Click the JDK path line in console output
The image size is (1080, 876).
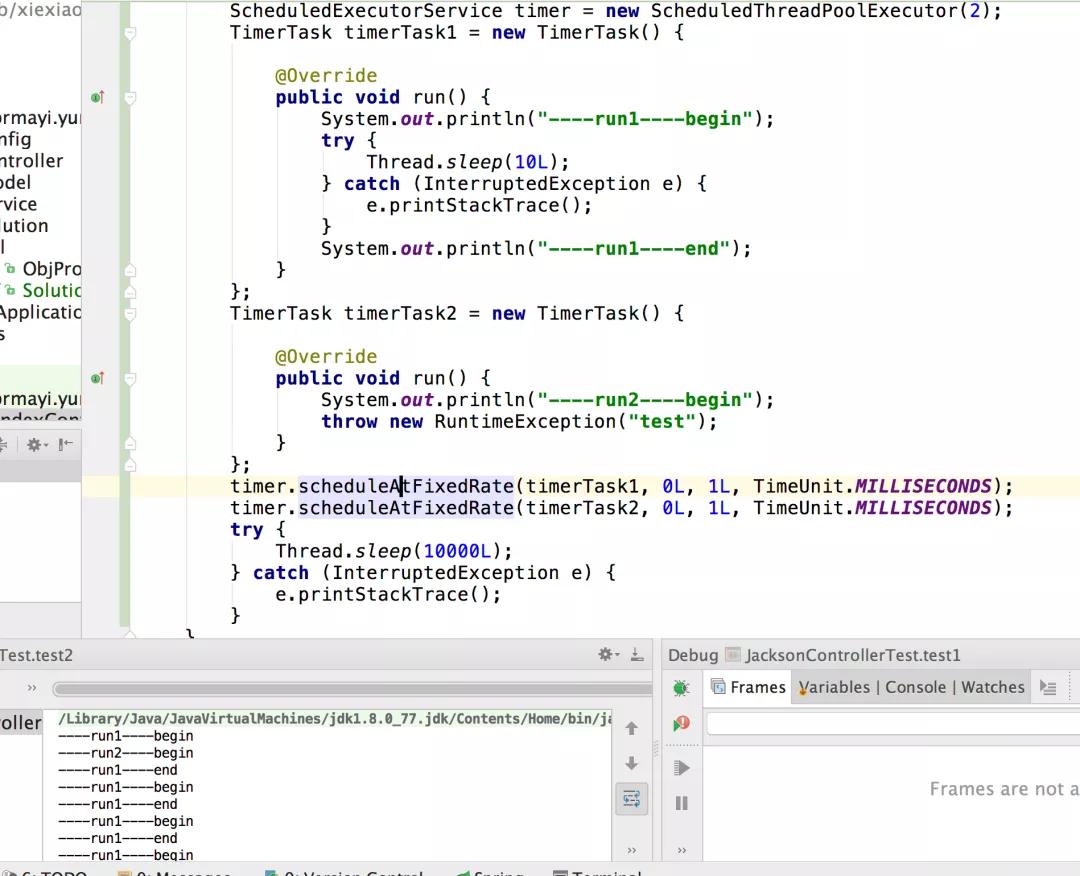click(335, 719)
